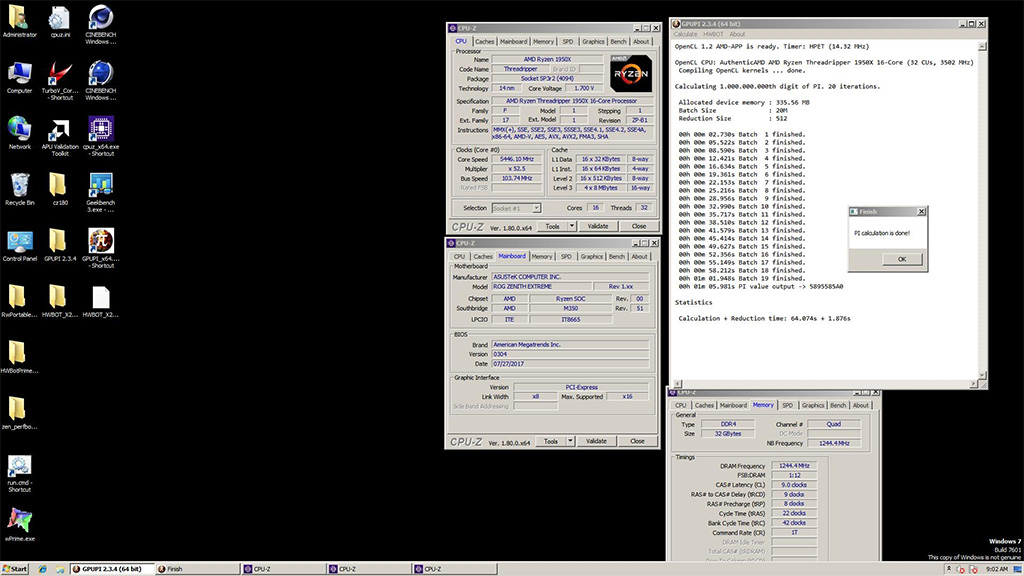Open the HWBotPrime folder icon
Image resolution: width=1024 pixels, height=576 pixels.
(19, 357)
